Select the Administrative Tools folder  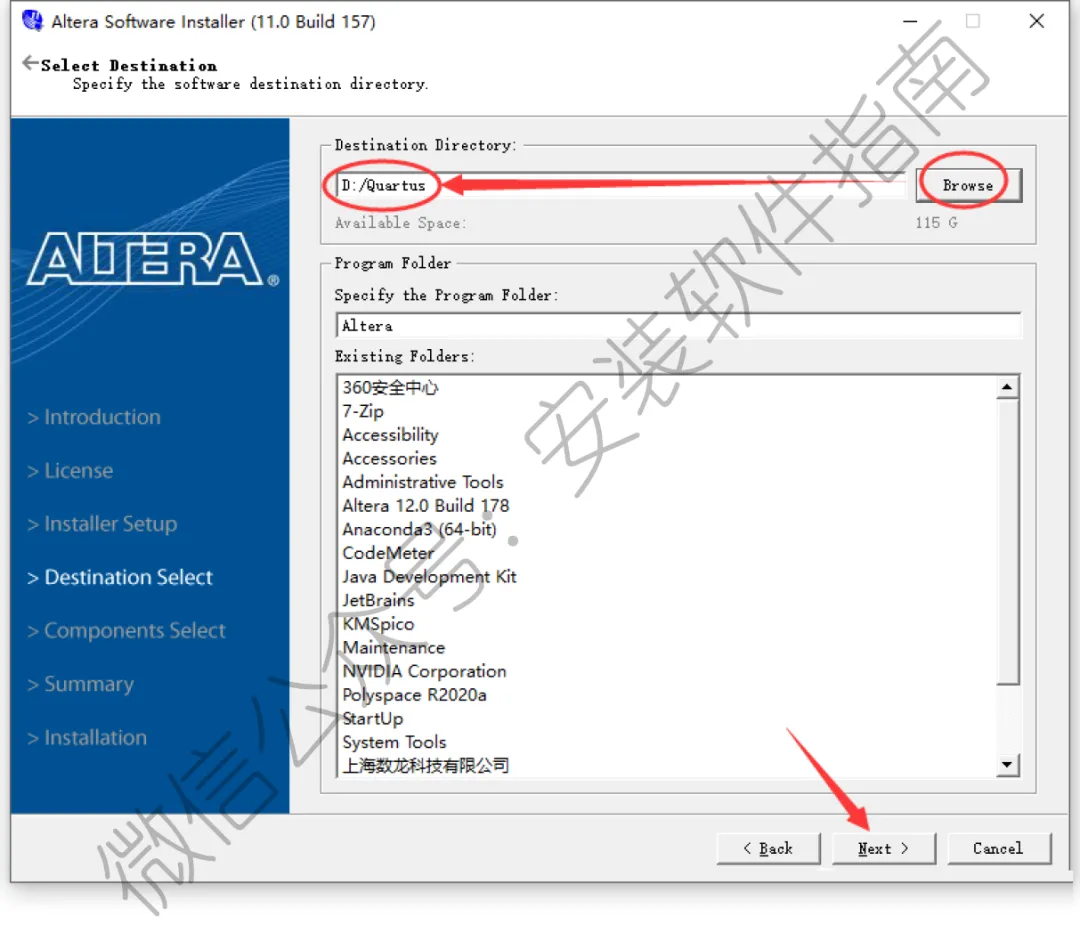coord(423,482)
